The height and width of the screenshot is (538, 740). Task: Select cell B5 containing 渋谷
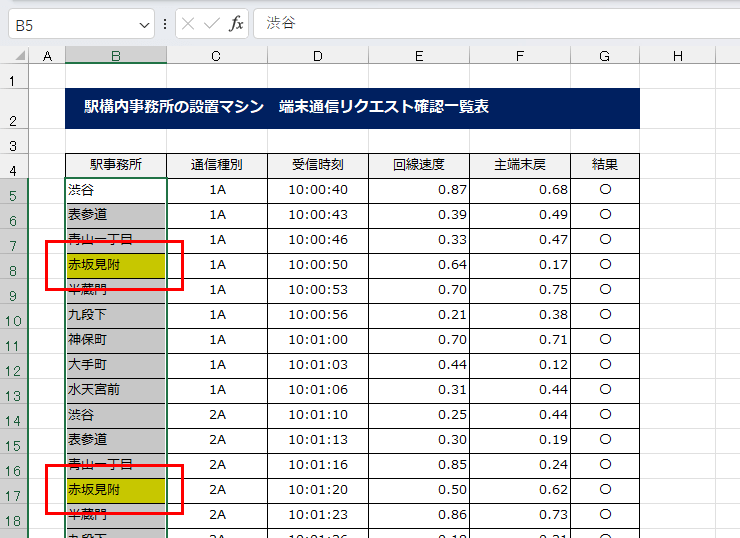[116, 190]
